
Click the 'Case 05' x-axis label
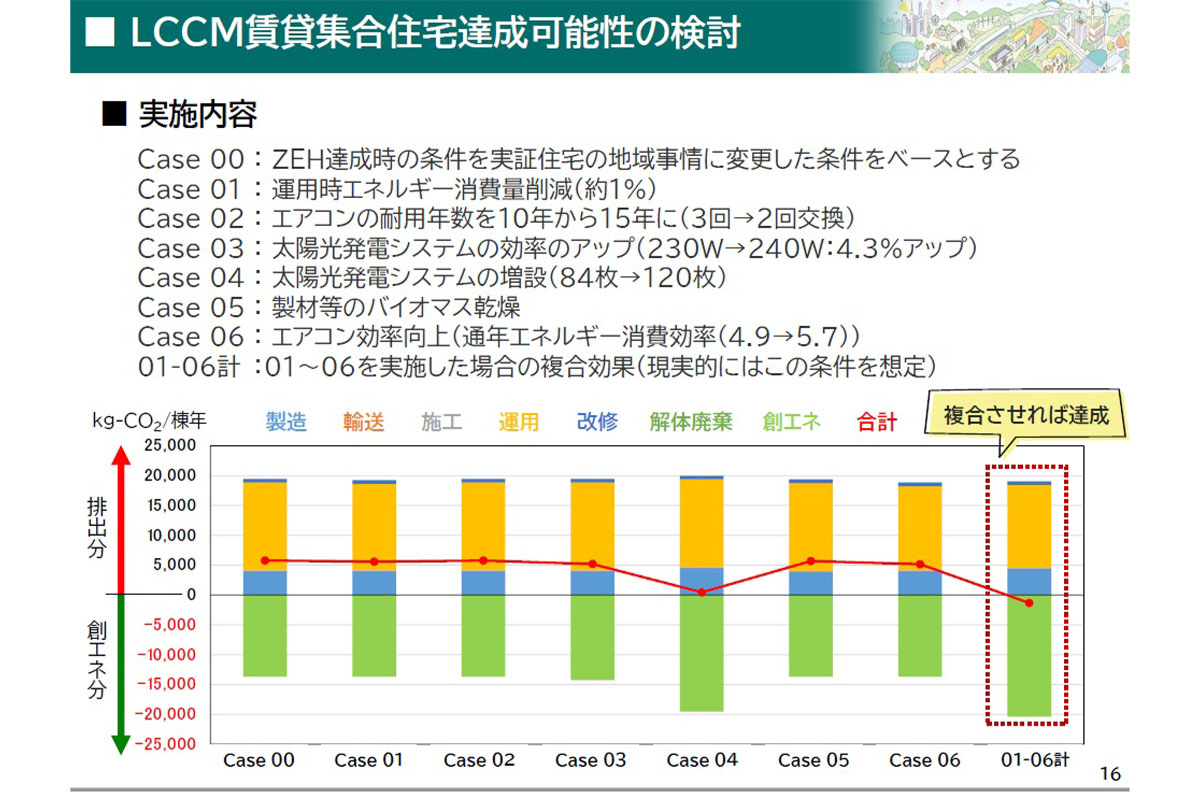click(813, 761)
